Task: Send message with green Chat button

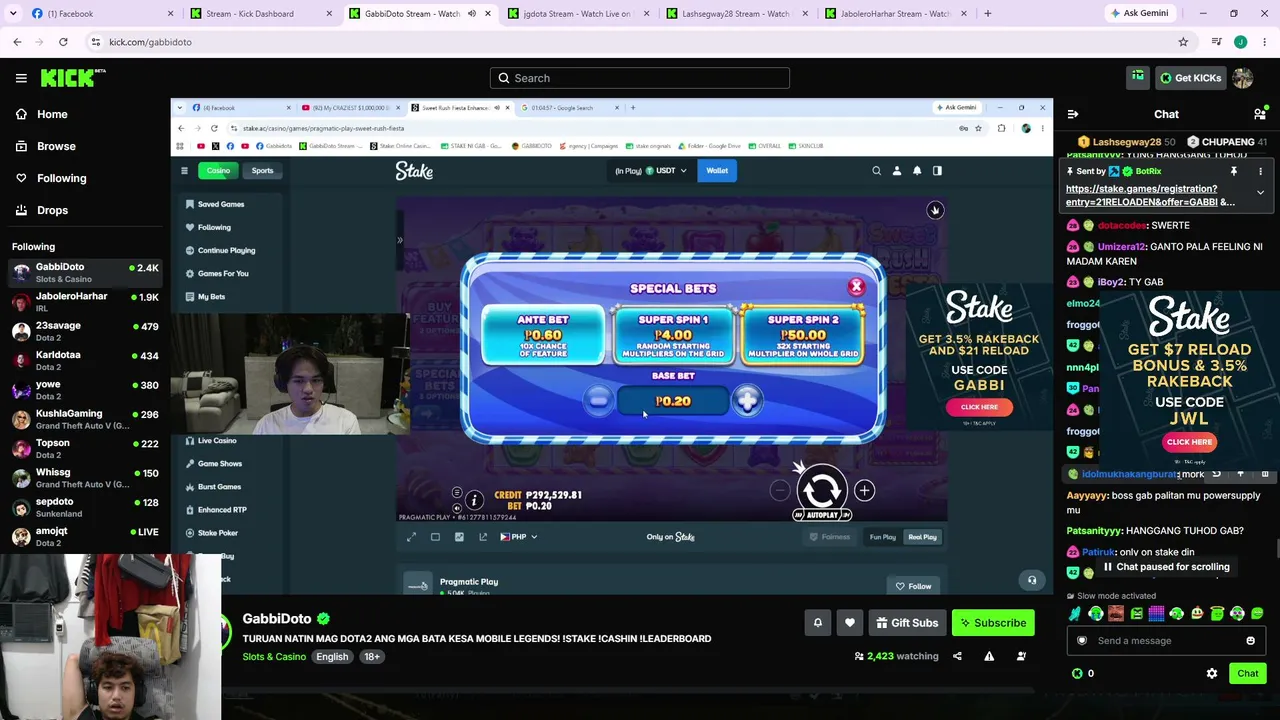Action: [1248, 673]
